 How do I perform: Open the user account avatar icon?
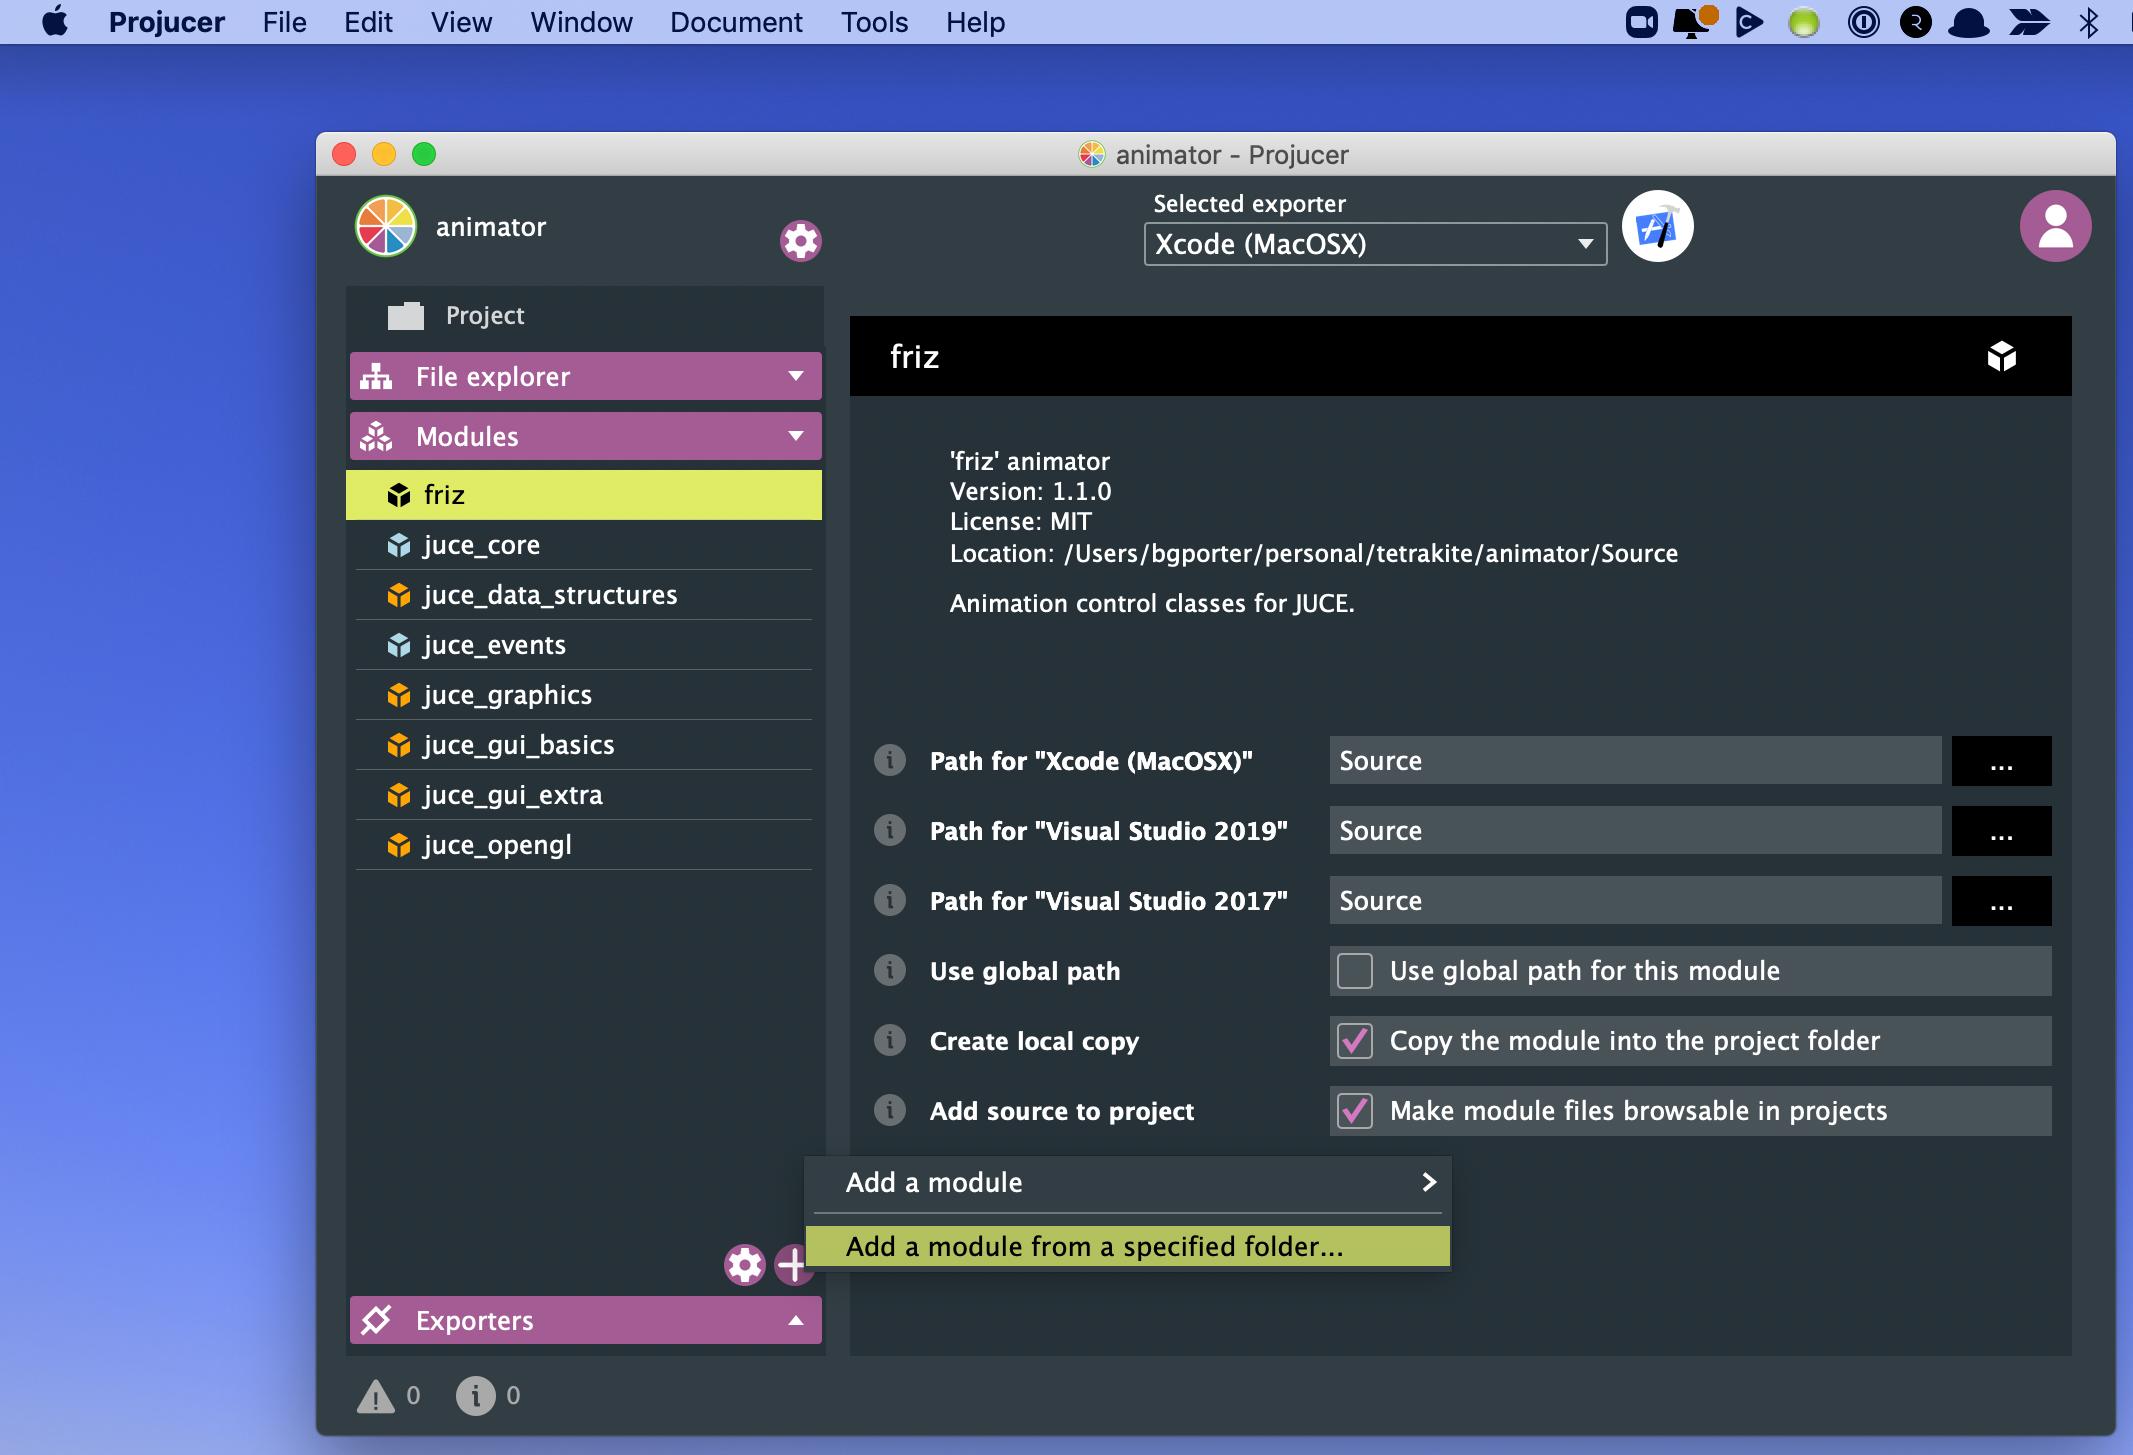[x=2055, y=227]
